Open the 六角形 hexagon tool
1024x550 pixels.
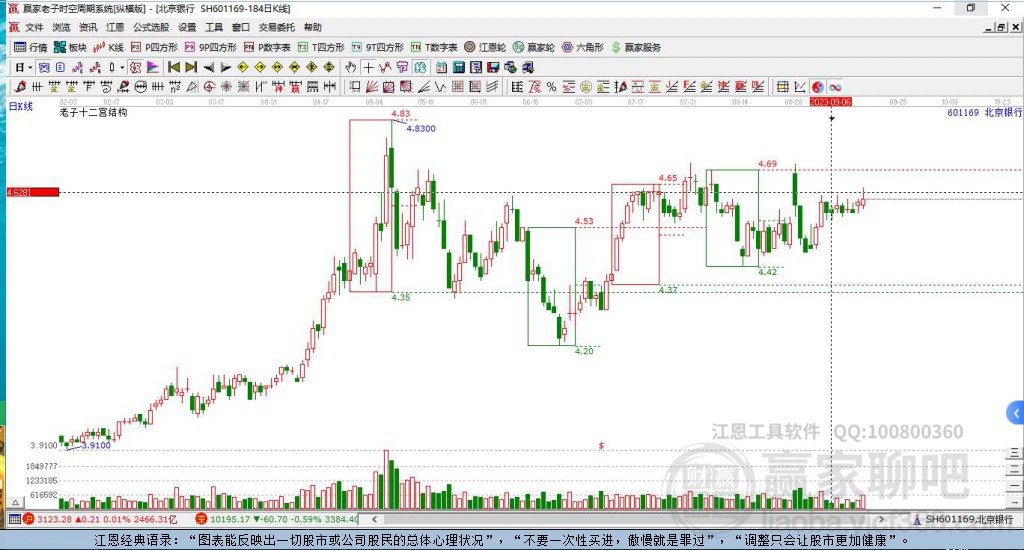coord(583,47)
